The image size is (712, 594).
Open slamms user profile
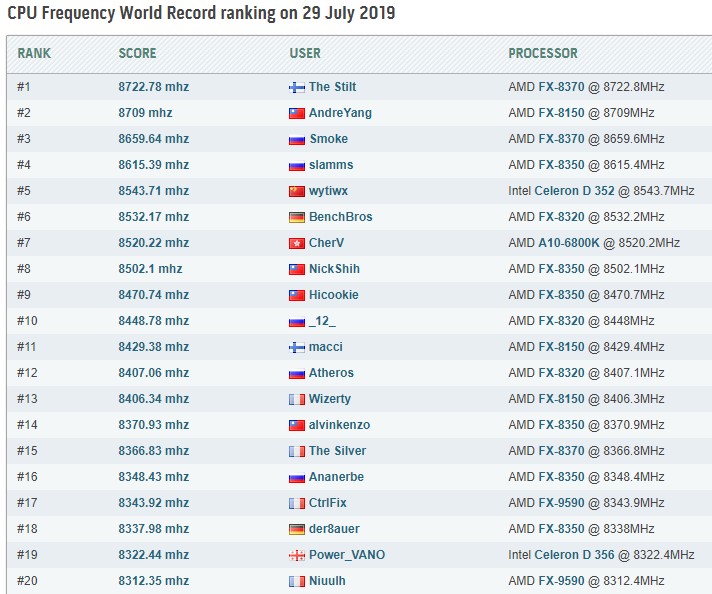(331, 164)
